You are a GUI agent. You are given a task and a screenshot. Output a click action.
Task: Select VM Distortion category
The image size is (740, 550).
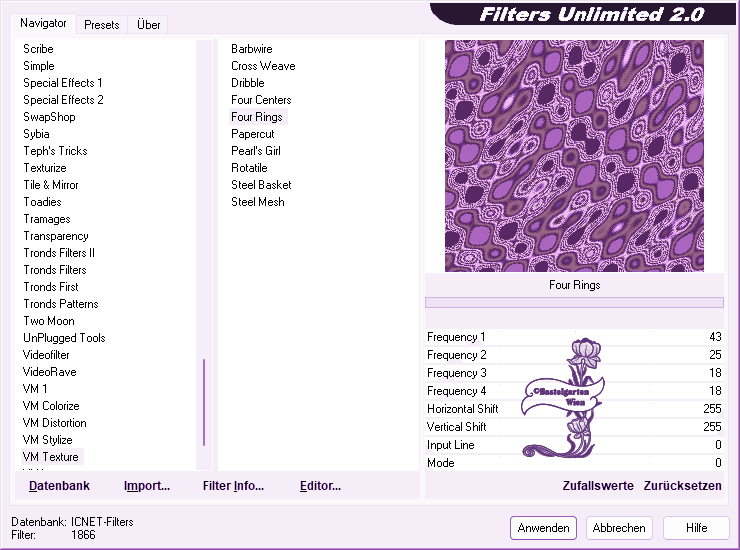coord(55,423)
